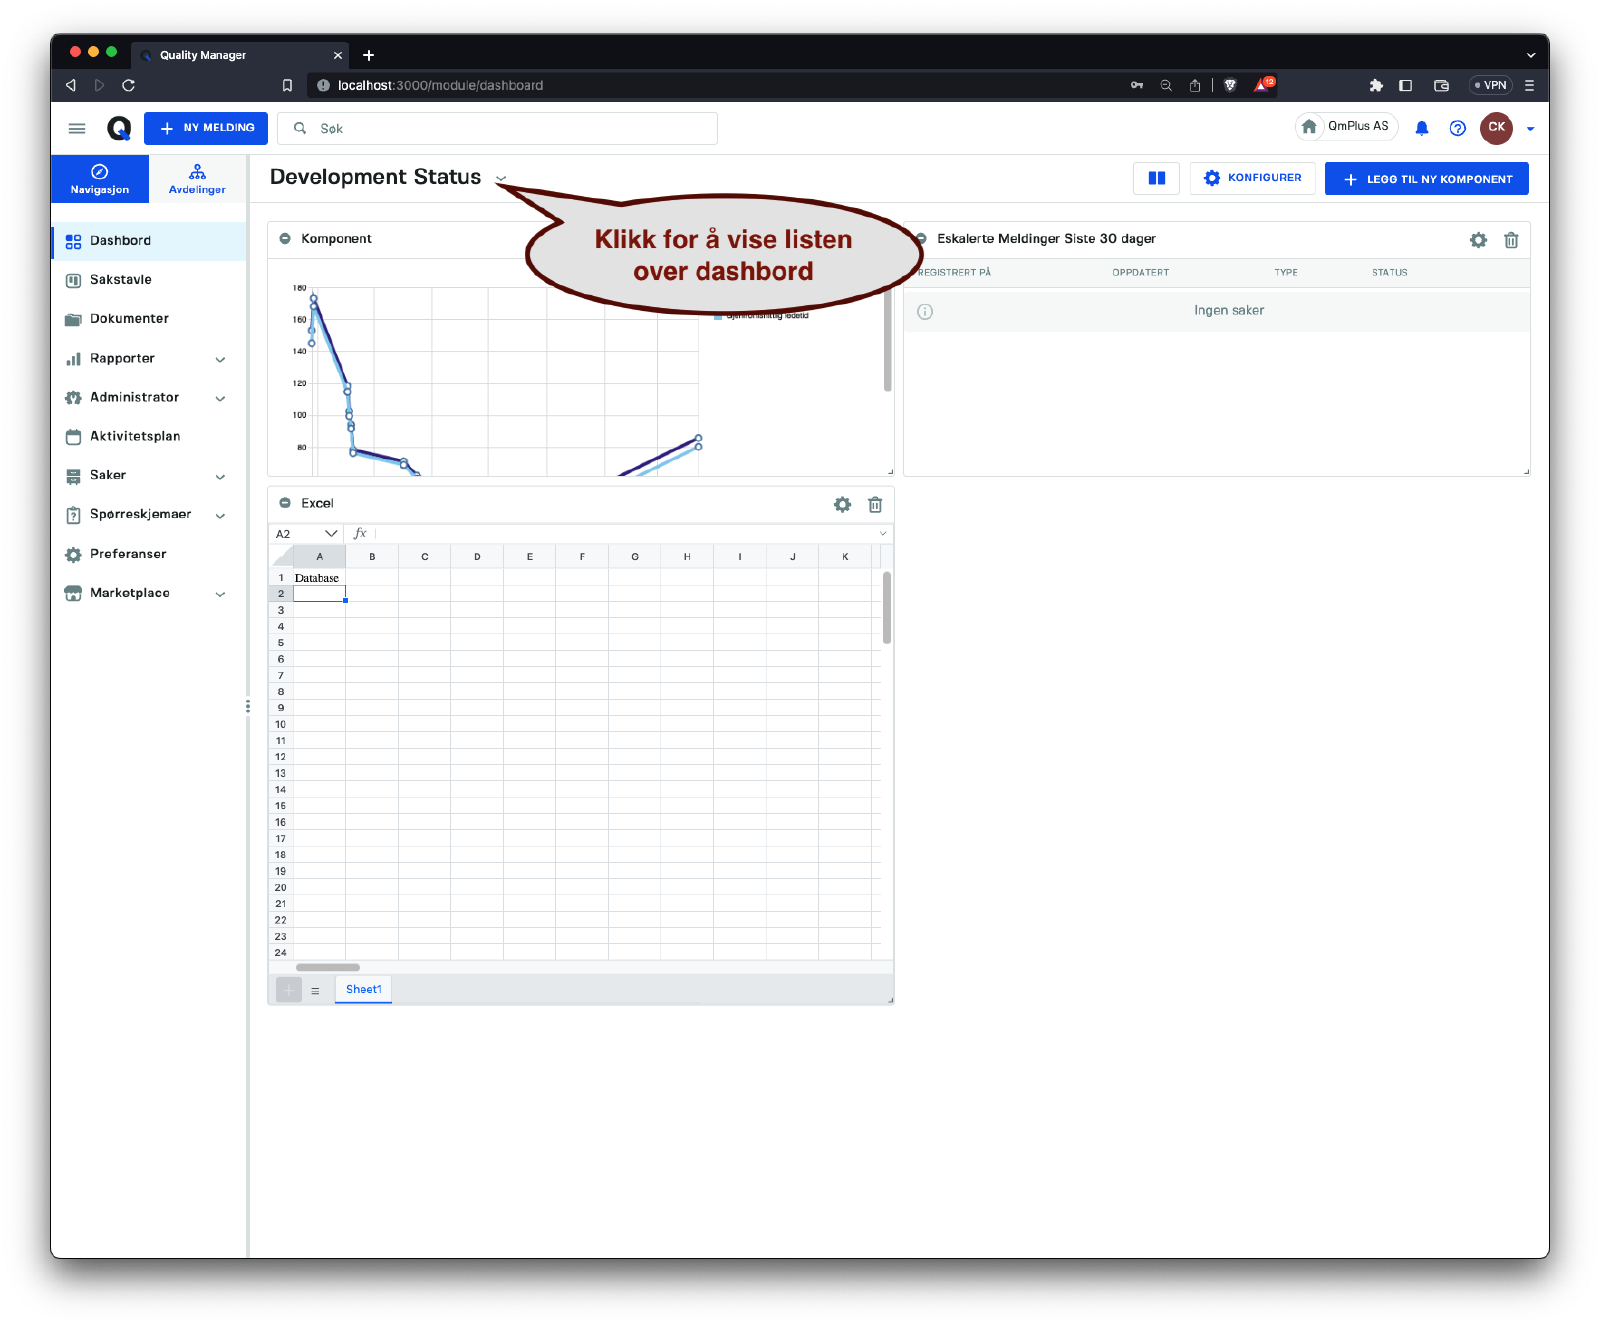Collapse the Excel panel toggle
This screenshot has height=1325, width=1600.
pos(285,503)
